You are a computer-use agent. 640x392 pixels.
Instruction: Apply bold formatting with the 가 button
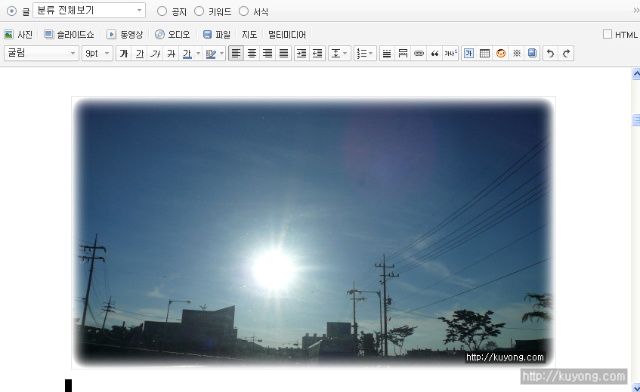[x=124, y=53]
